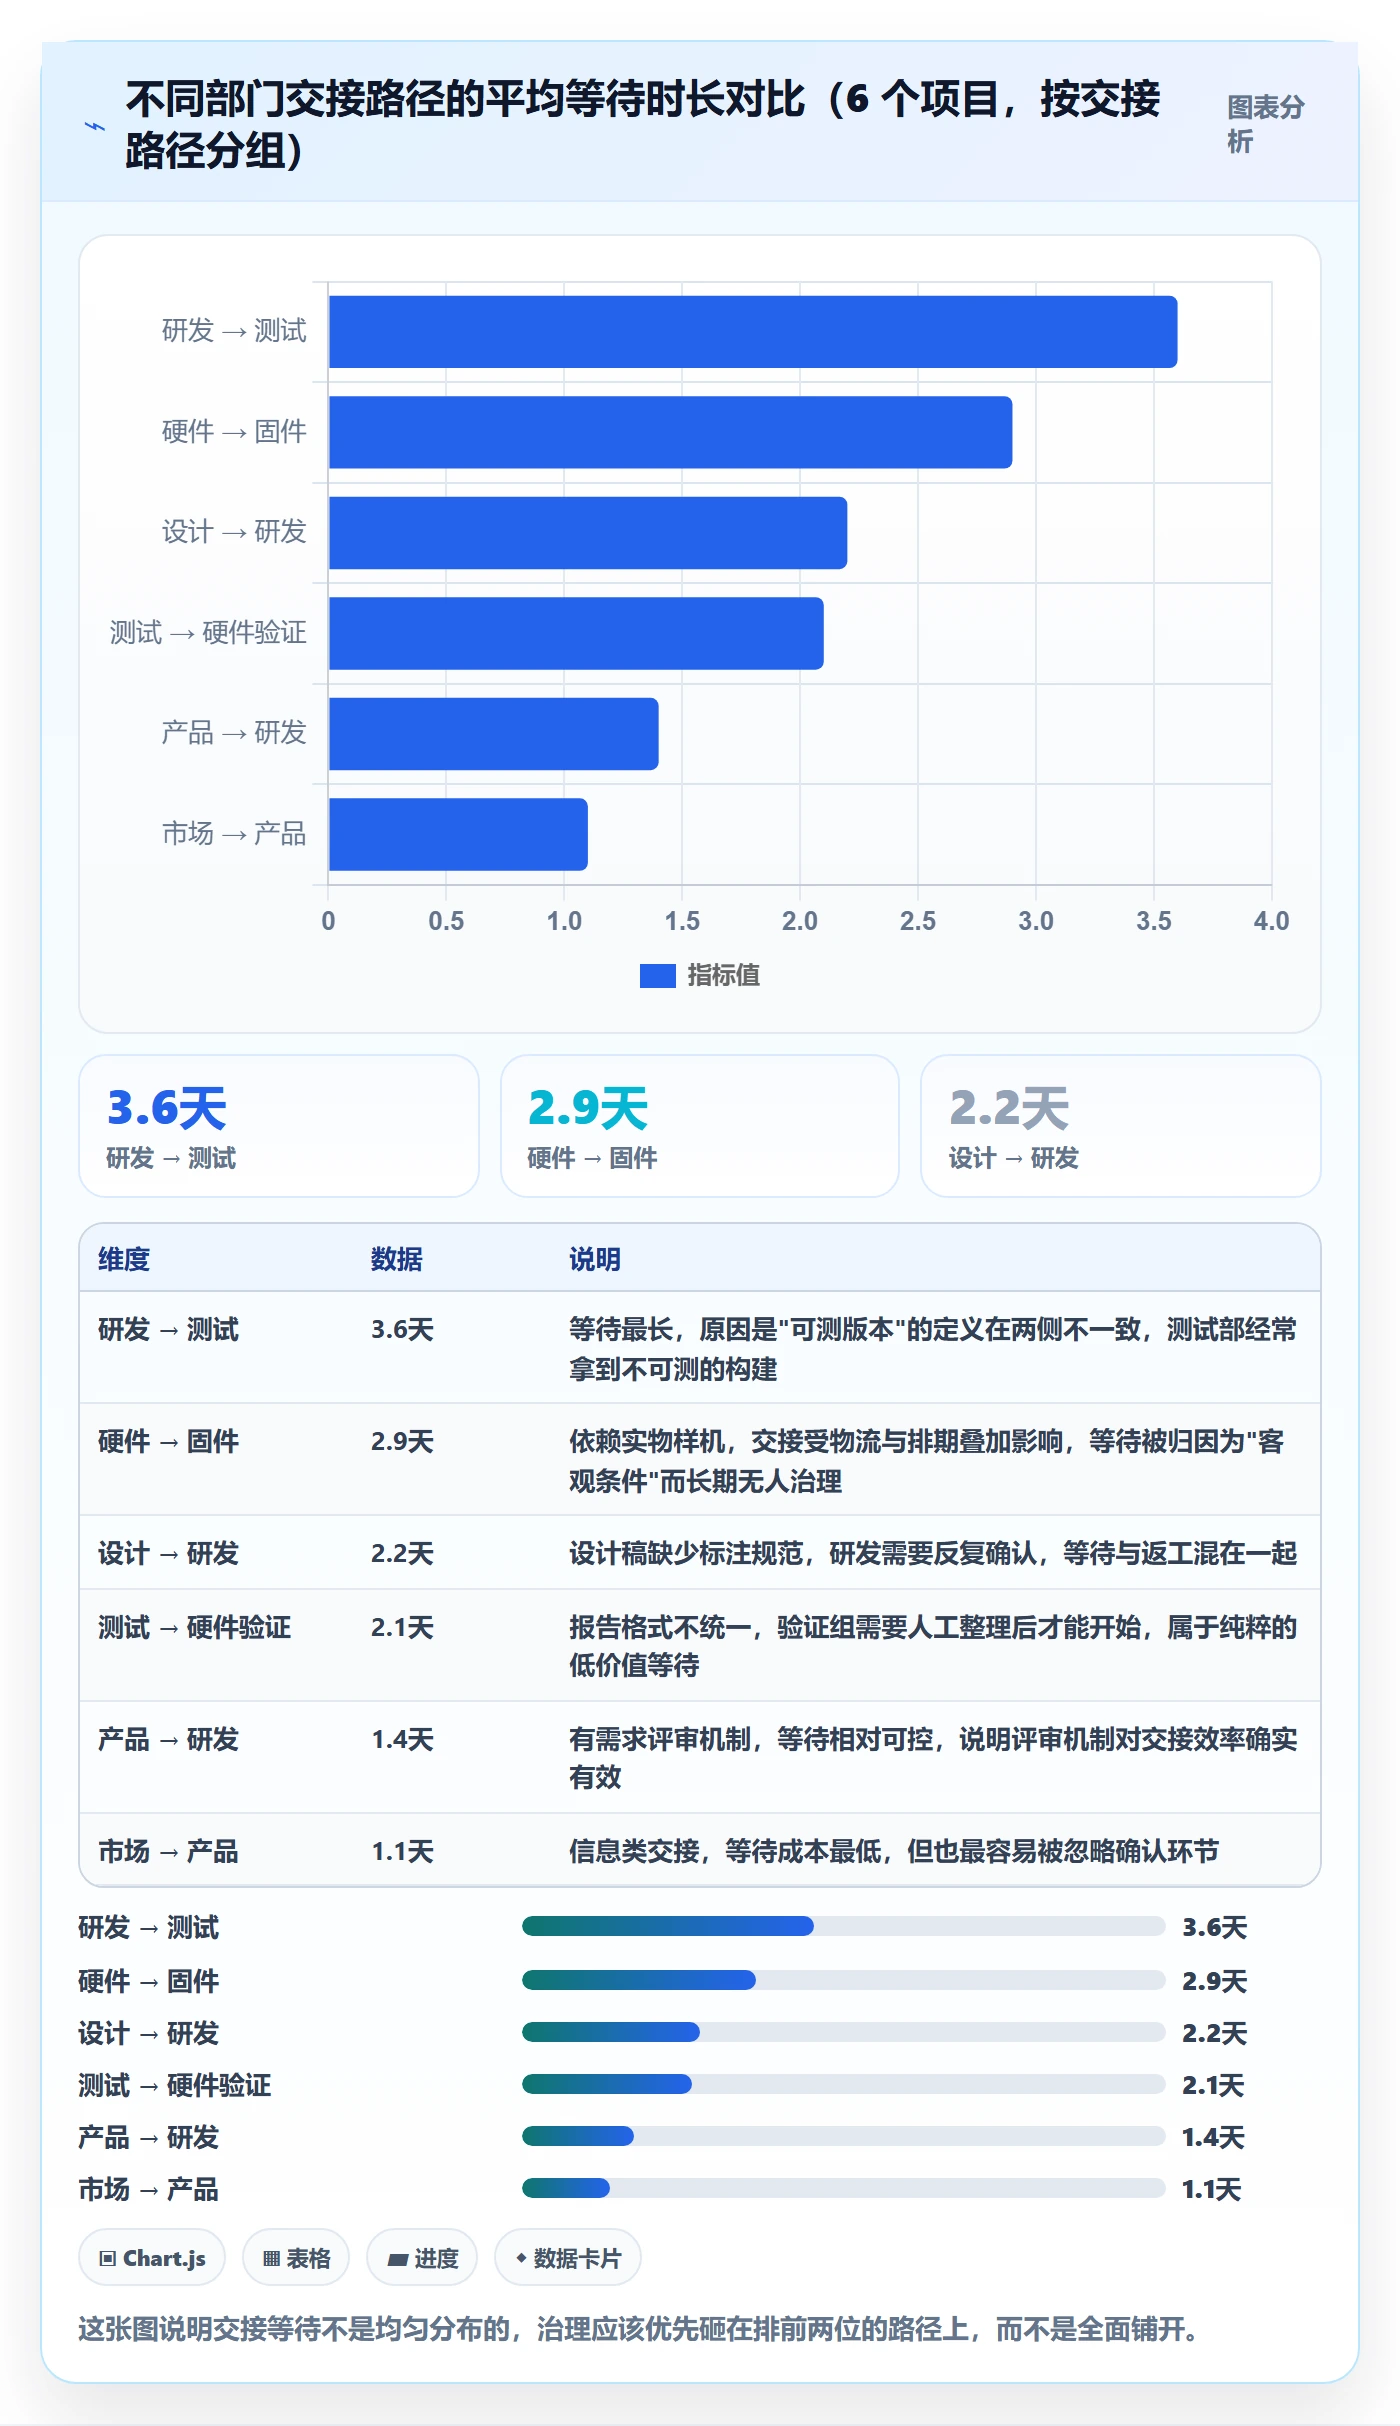The width and height of the screenshot is (1400, 2426).
Task: Click the 产品 → 研发 progress bar
Action: 843,2136
